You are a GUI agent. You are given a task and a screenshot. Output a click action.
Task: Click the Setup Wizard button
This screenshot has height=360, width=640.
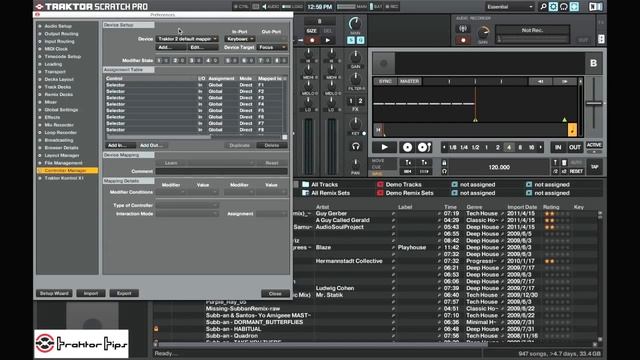coord(54,293)
